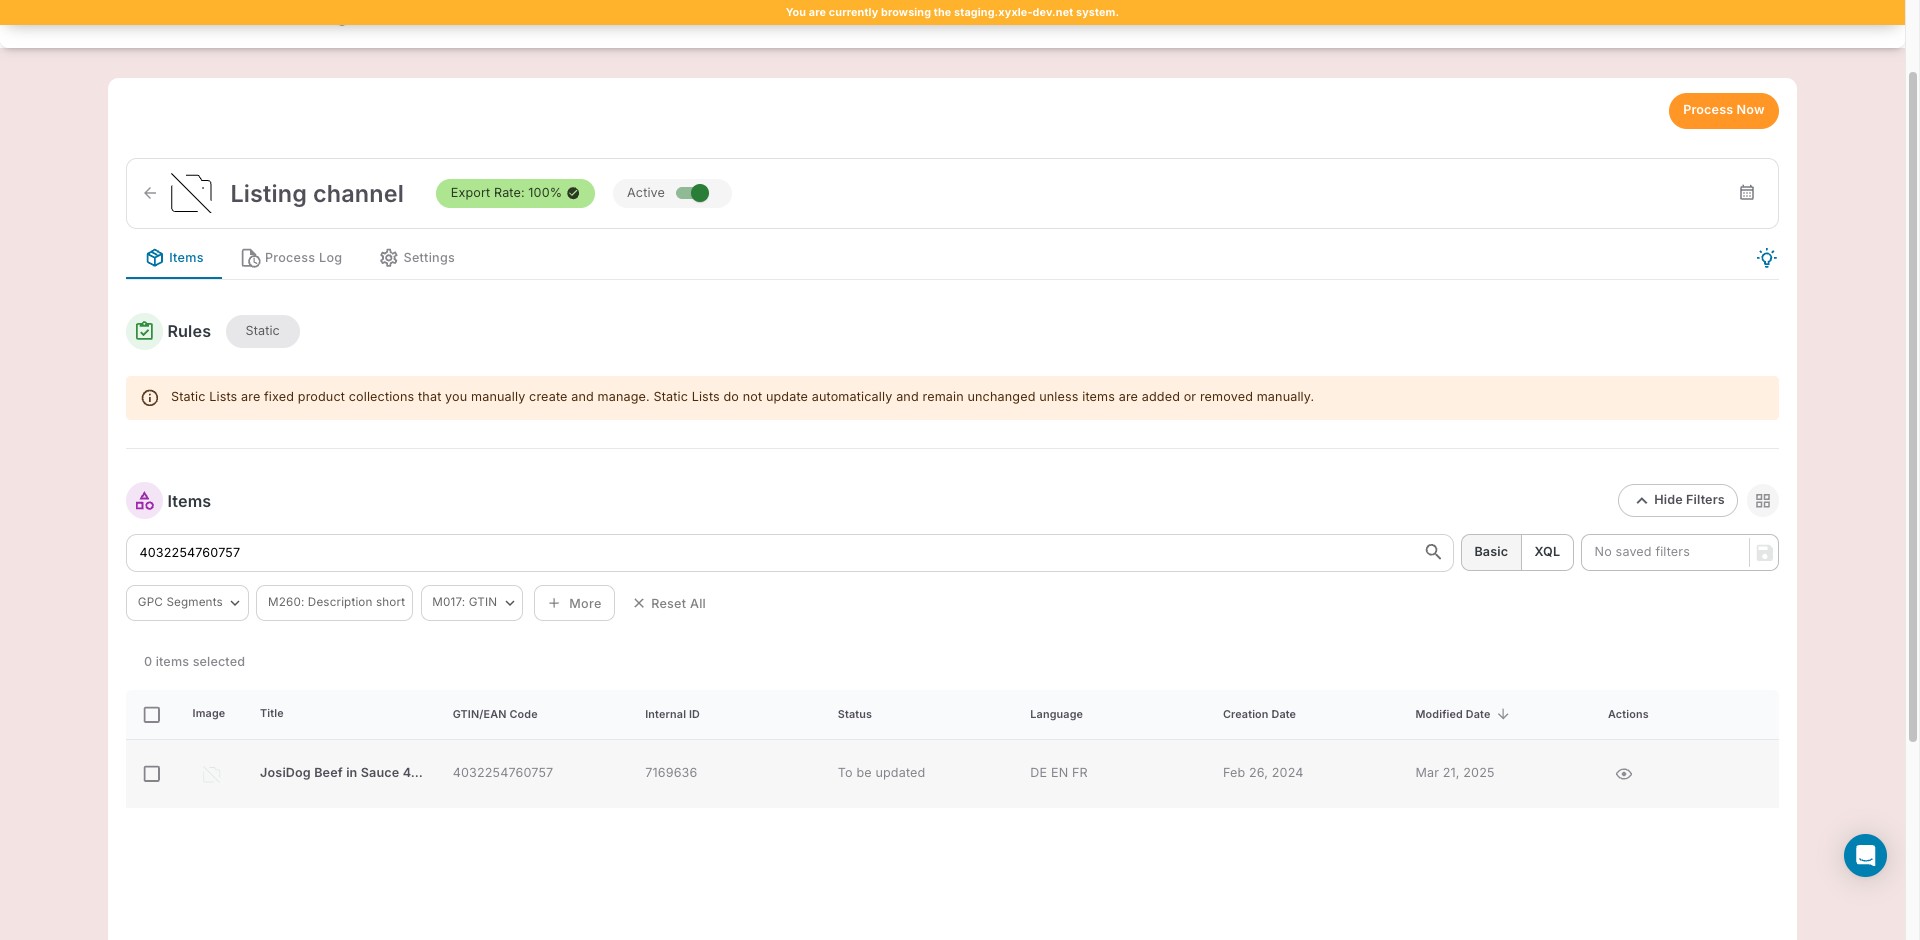Go to the Settings tab
Viewport: 1920px width, 940px height.
pyautogui.click(x=417, y=258)
